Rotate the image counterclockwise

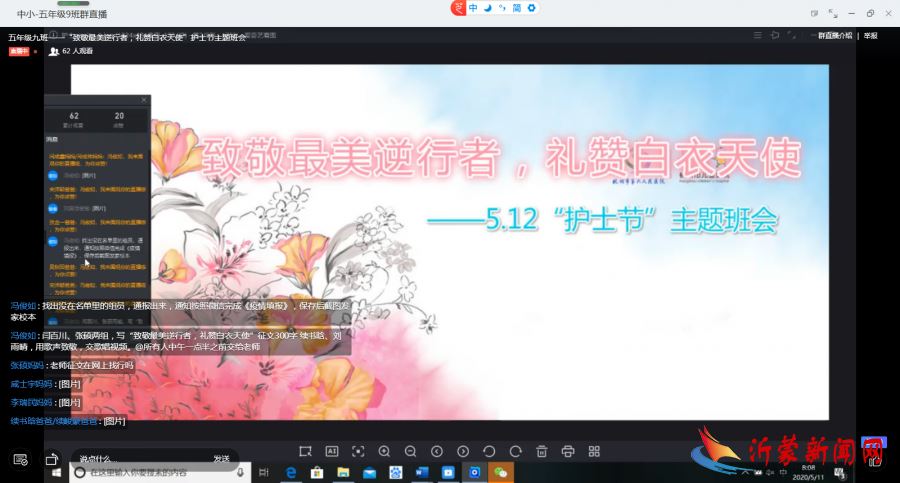[x=489, y=451]
